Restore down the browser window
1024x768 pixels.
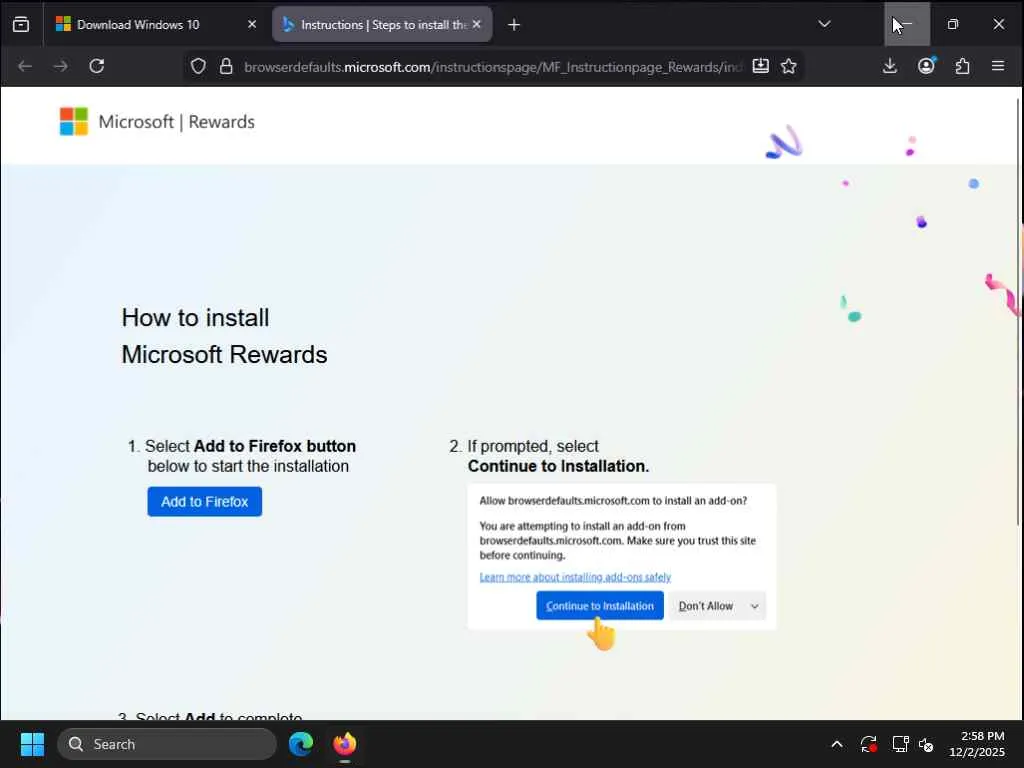(953, 25)
